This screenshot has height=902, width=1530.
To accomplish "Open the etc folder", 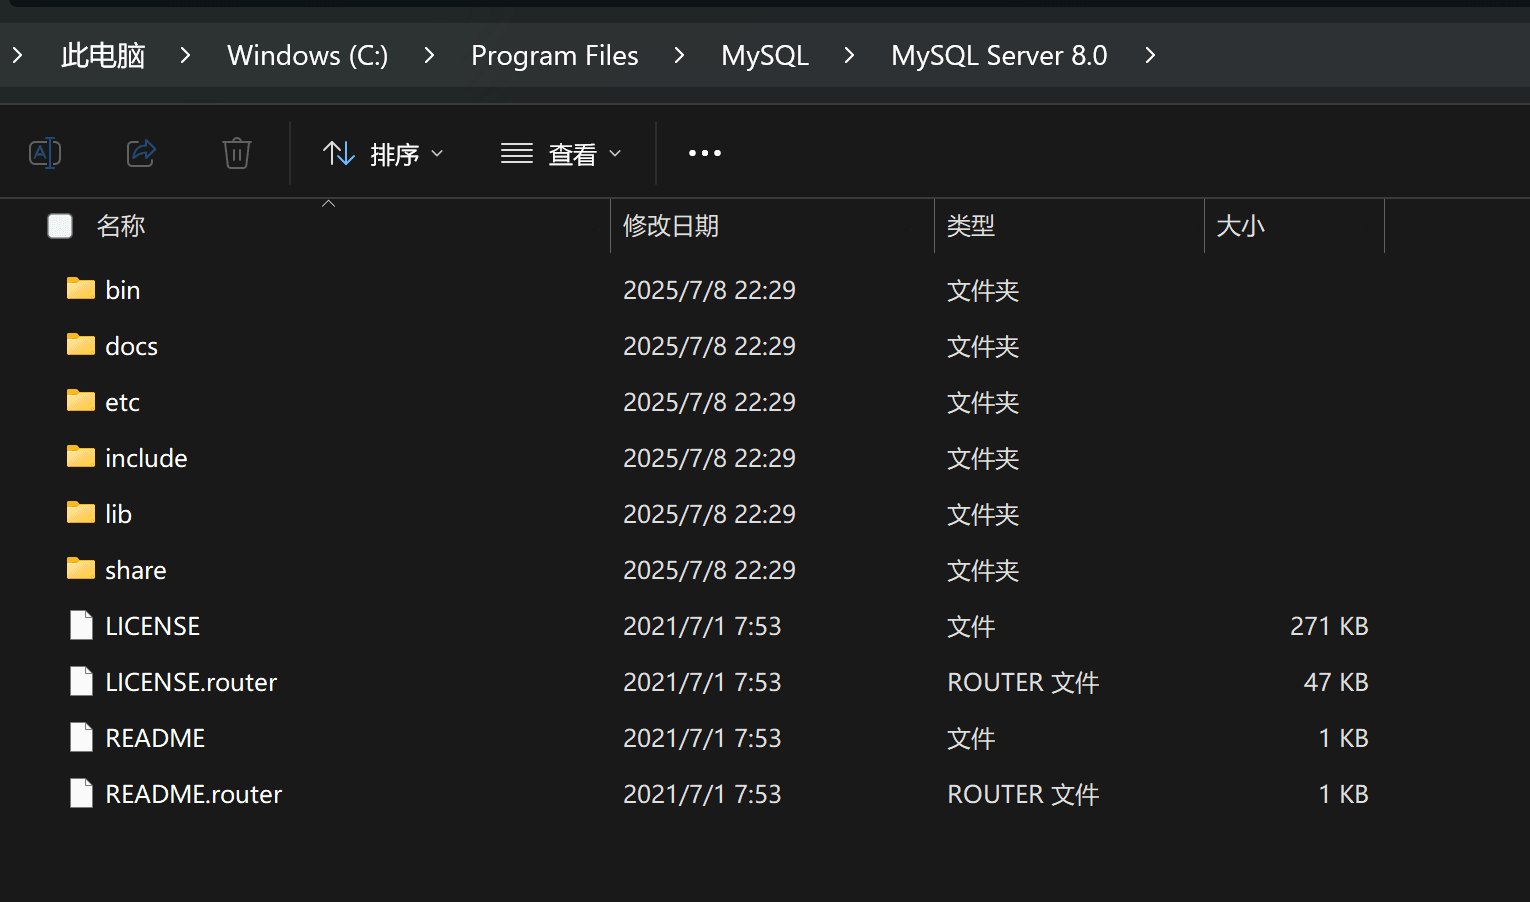I will point(122,401).
